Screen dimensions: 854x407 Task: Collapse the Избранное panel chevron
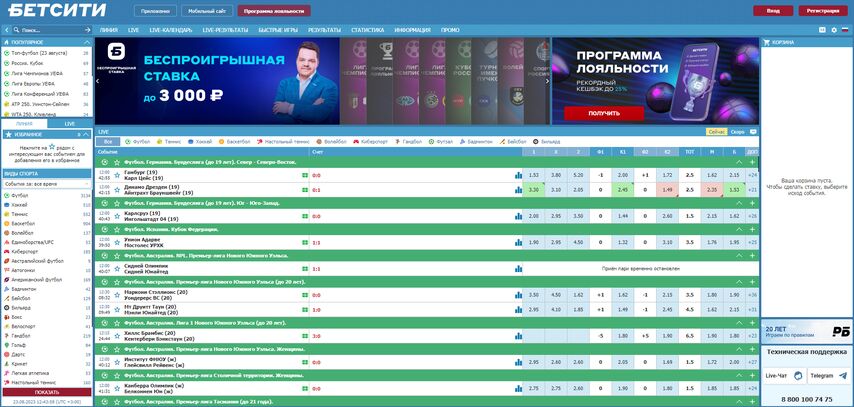[x=87, y=134]
